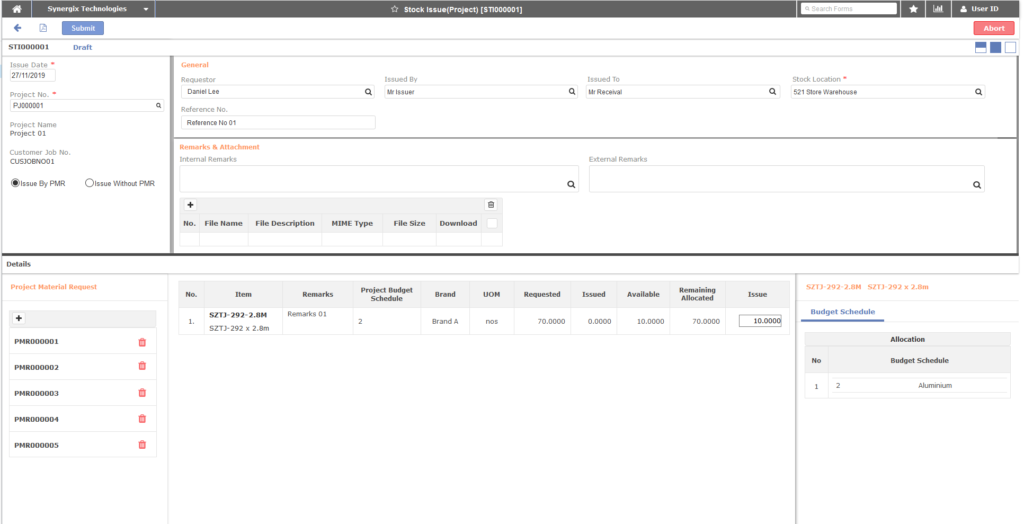Select Issue Without PMR option
Image resolution: width=1024 pixels, height=524 pixels.
(90, 184)
